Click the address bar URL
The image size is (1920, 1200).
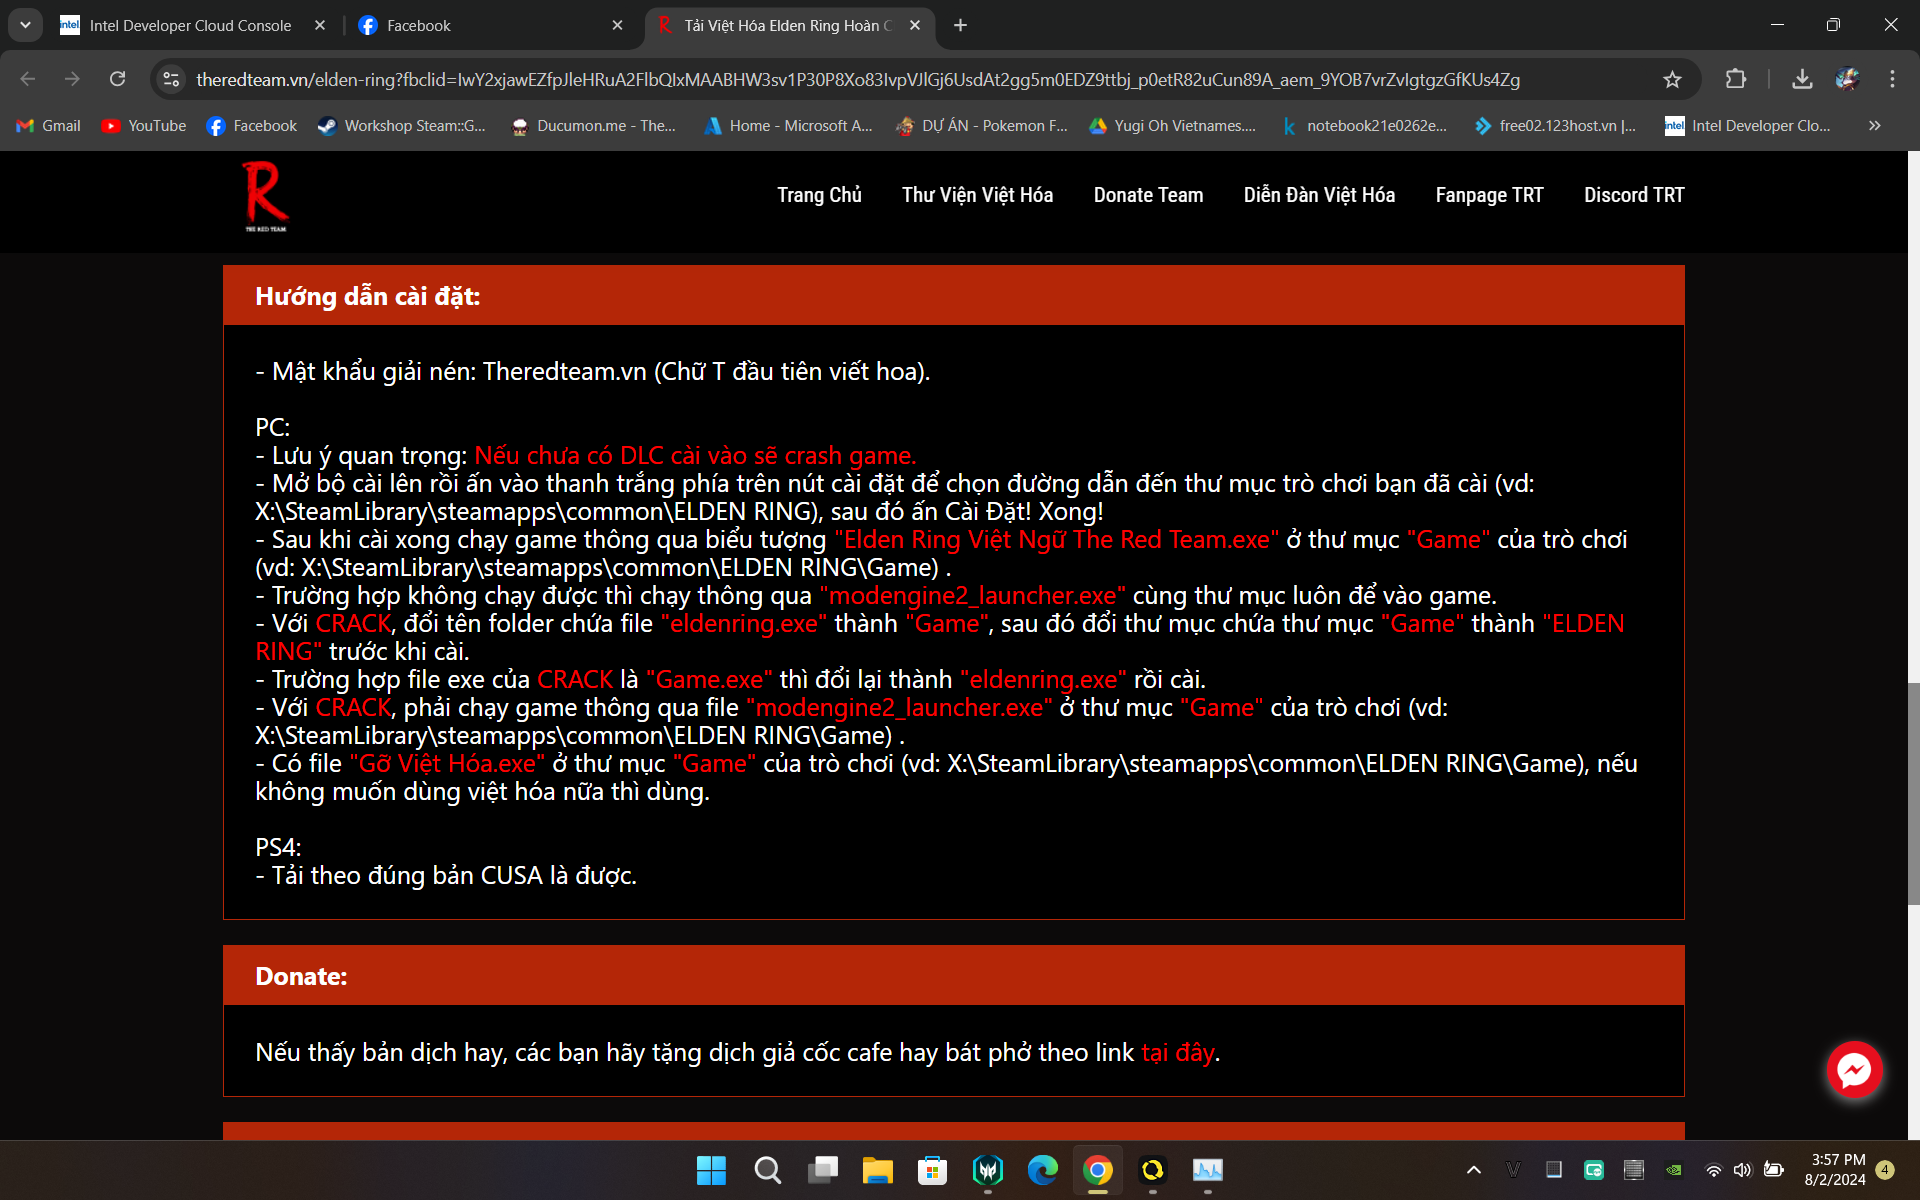858,79
